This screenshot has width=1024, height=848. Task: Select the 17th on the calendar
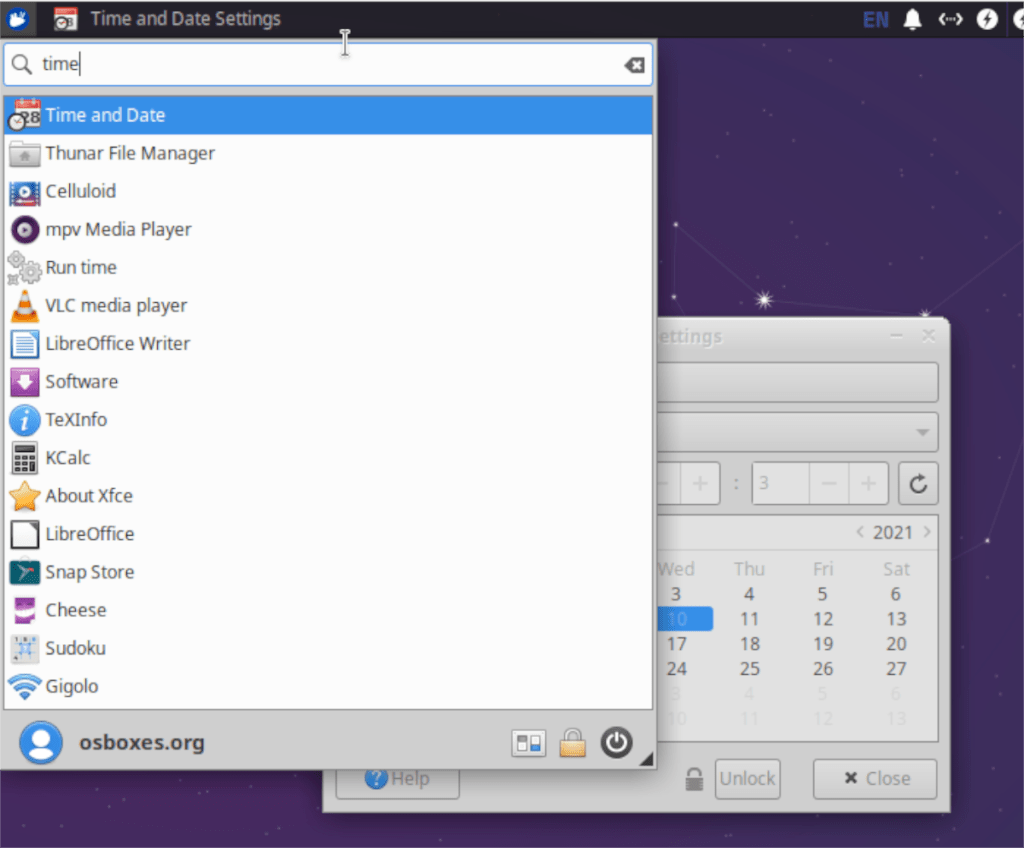(676, 643)
